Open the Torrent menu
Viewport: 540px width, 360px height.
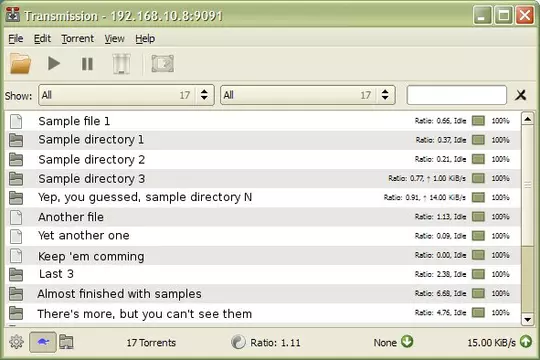[77, 39]
